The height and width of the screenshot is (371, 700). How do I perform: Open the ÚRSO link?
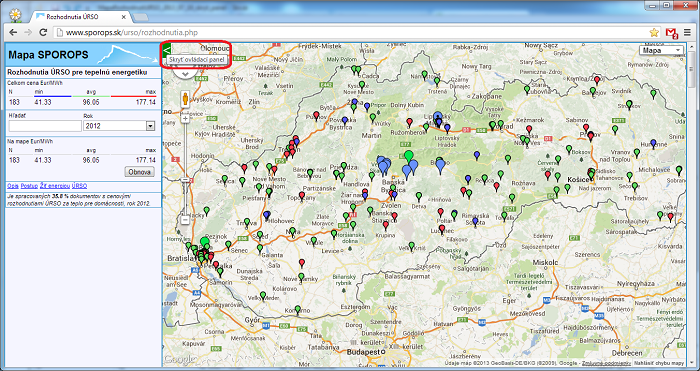pyautogui.click(x=79, y=186)
